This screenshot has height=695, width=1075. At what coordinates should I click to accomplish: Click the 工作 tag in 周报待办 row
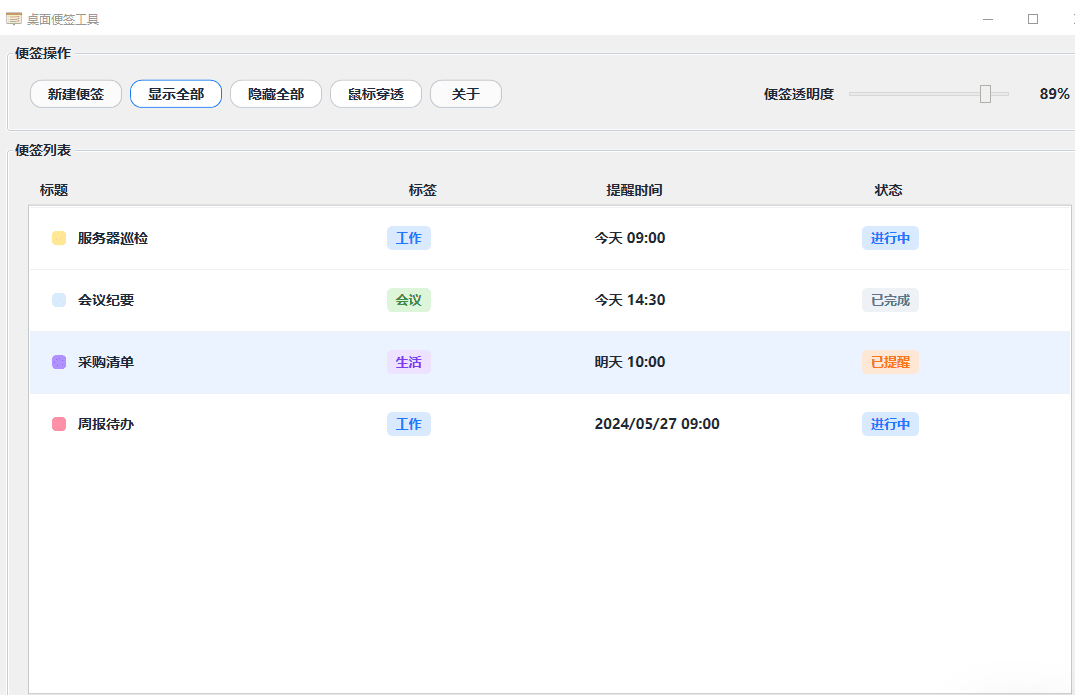tap(409, 424)
